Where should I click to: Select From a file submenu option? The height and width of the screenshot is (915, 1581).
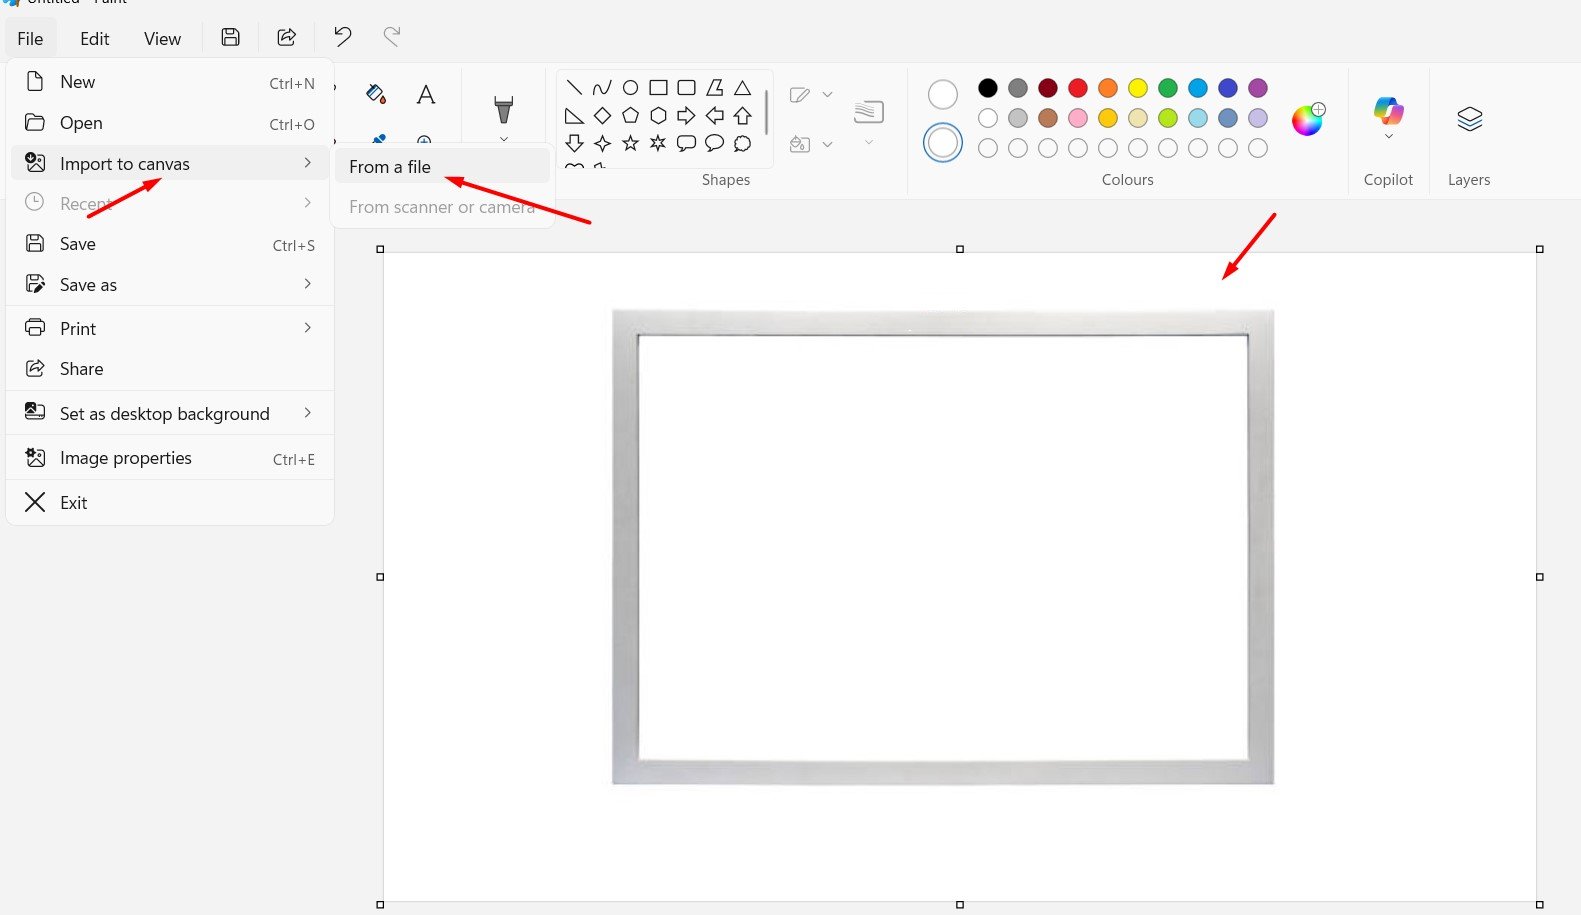[442, 167]
